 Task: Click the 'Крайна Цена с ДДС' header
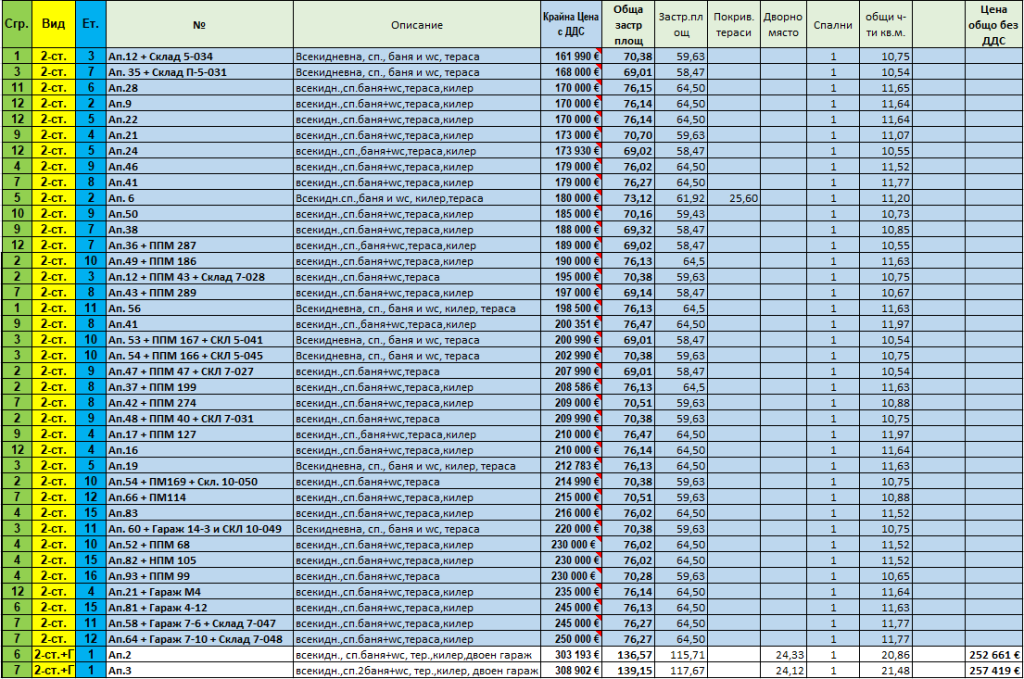point(570,23)
